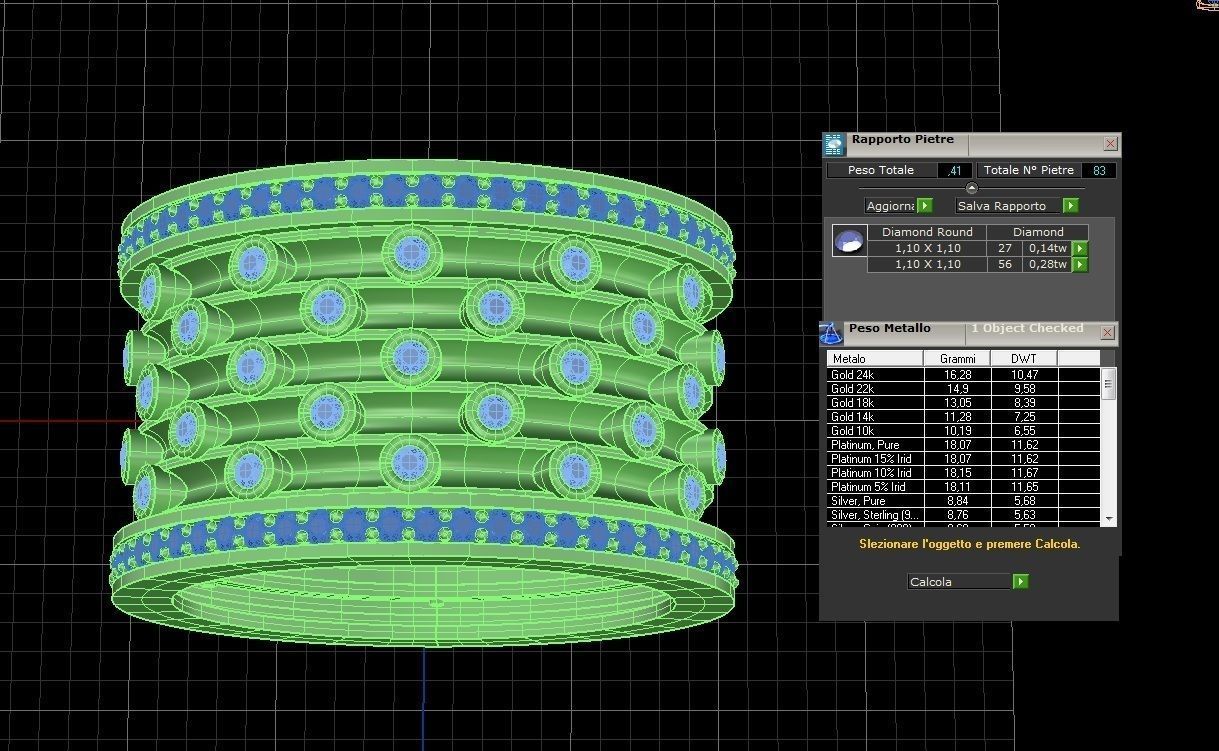Select the Gold 14k row
The width and height of the screenshot is (1219, 751).
(x=964, y=417)
